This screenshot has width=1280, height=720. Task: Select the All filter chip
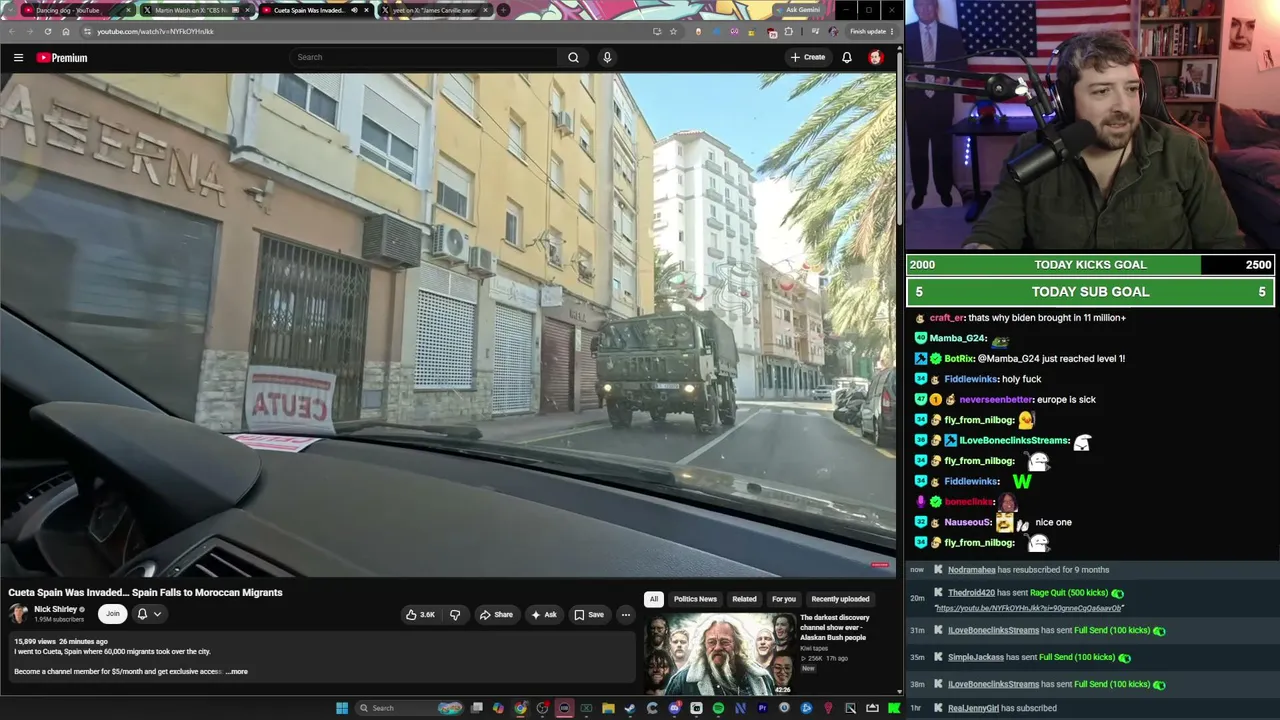click(x=653, y=599)
